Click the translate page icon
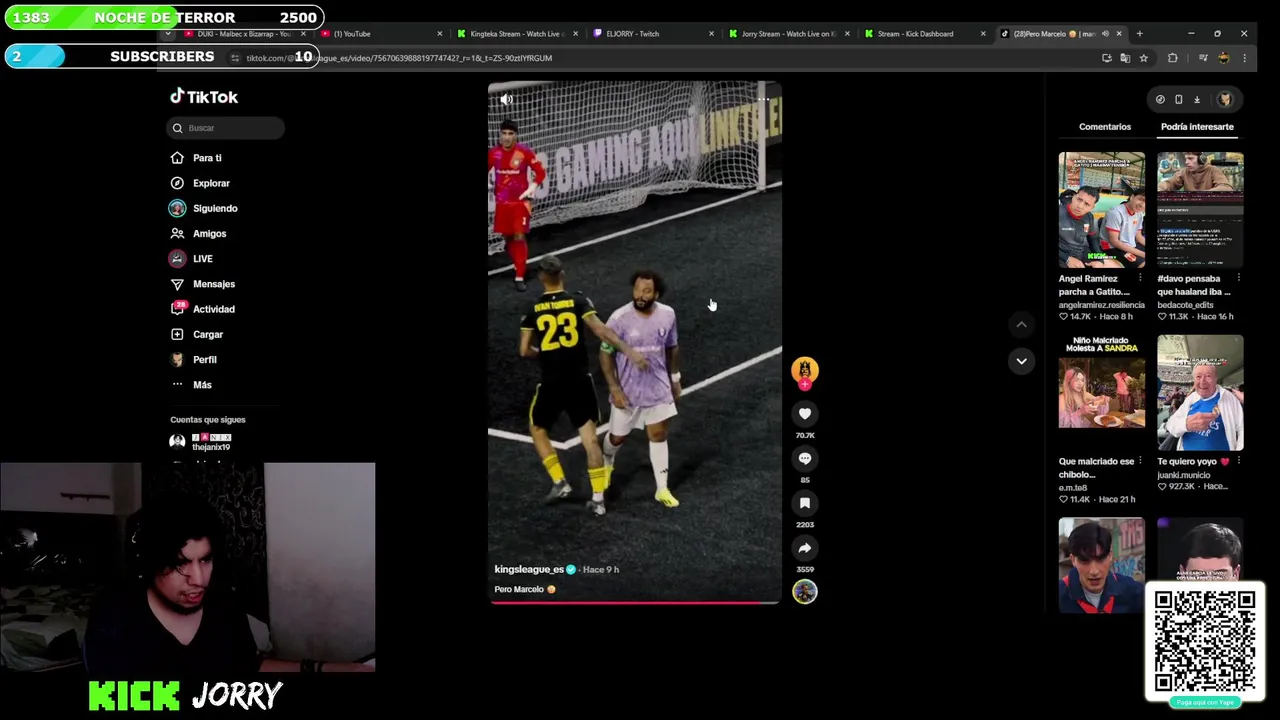Screen dimensions: 1280x720 coord(1125,58)
